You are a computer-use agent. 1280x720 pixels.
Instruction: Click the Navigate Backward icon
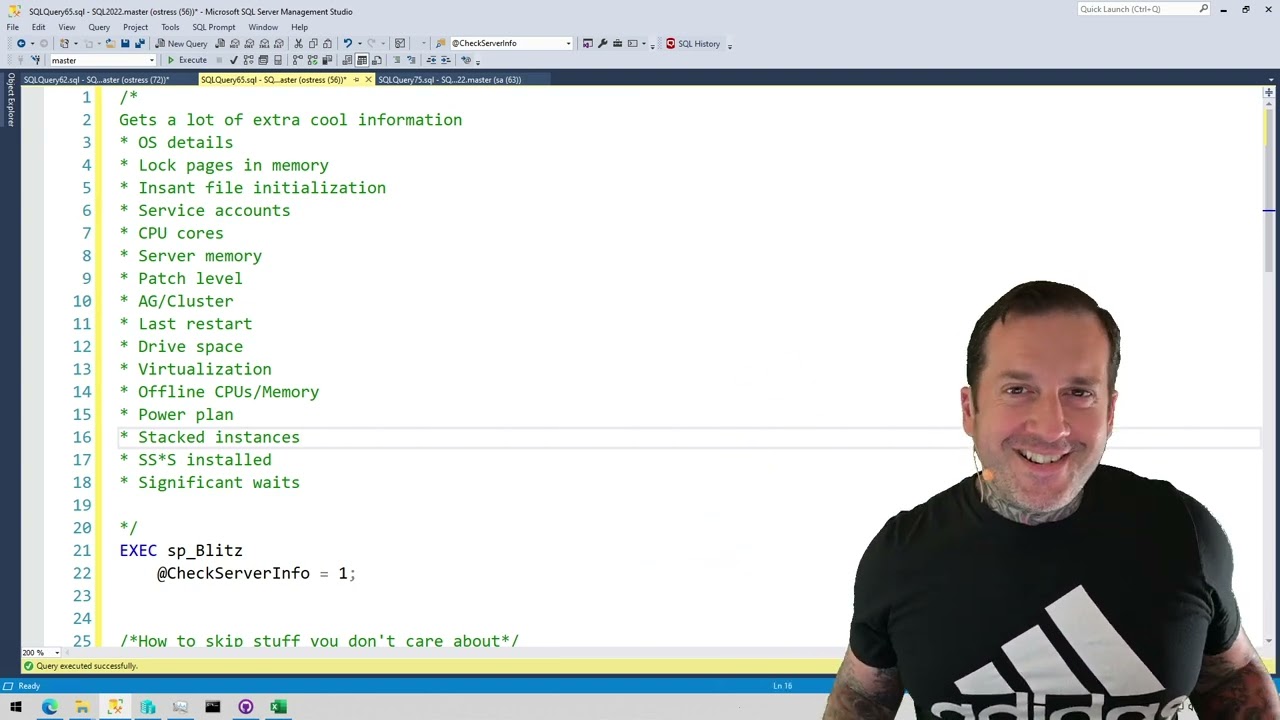pos(21,44)
